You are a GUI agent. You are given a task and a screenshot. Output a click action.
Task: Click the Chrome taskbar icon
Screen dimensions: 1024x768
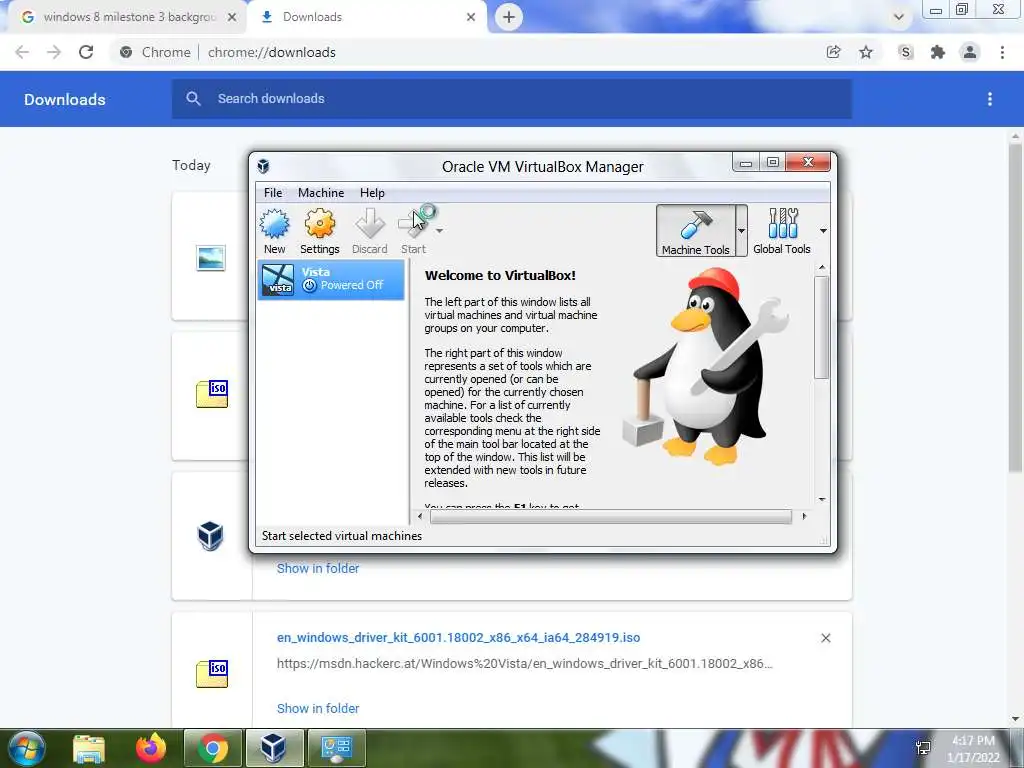[x=213, y=748]
